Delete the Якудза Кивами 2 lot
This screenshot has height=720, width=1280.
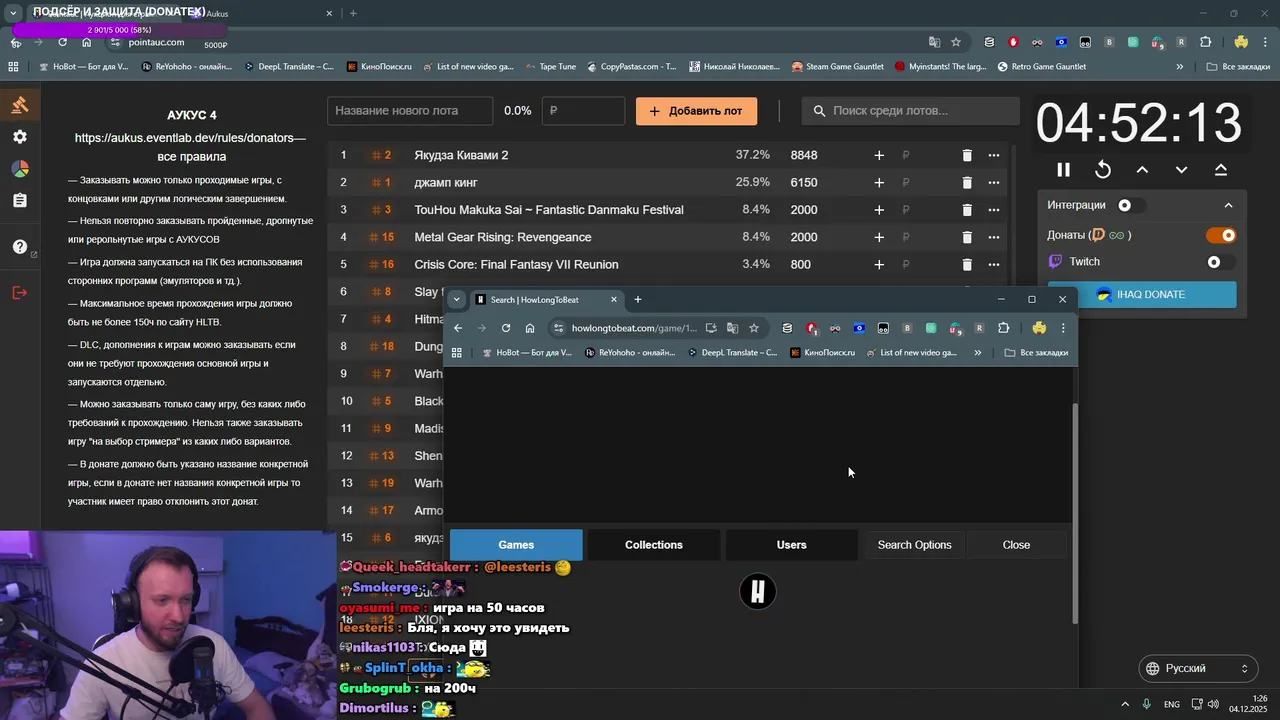point(966,155)
